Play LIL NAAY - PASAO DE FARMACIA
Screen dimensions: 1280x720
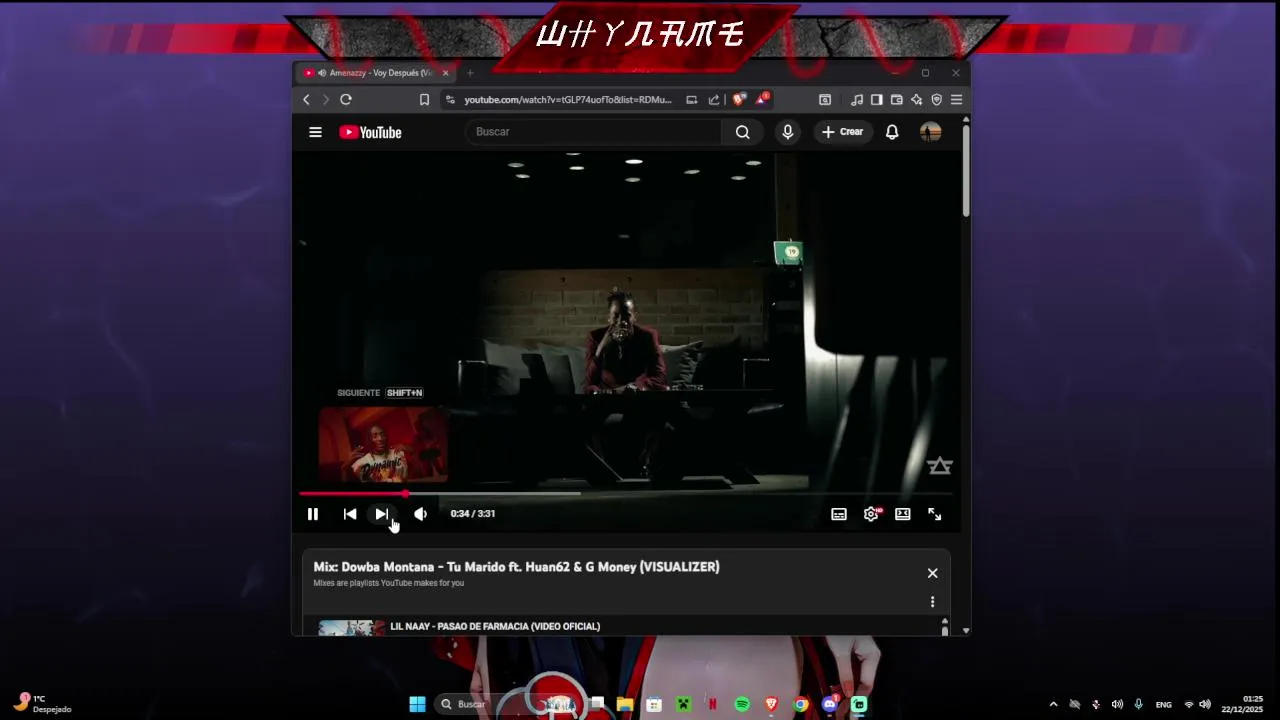point(495,627)
